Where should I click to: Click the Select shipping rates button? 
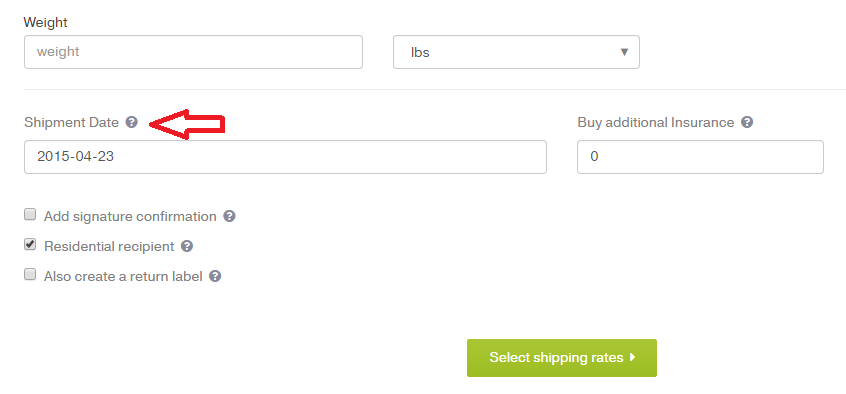tap(562, 358)
